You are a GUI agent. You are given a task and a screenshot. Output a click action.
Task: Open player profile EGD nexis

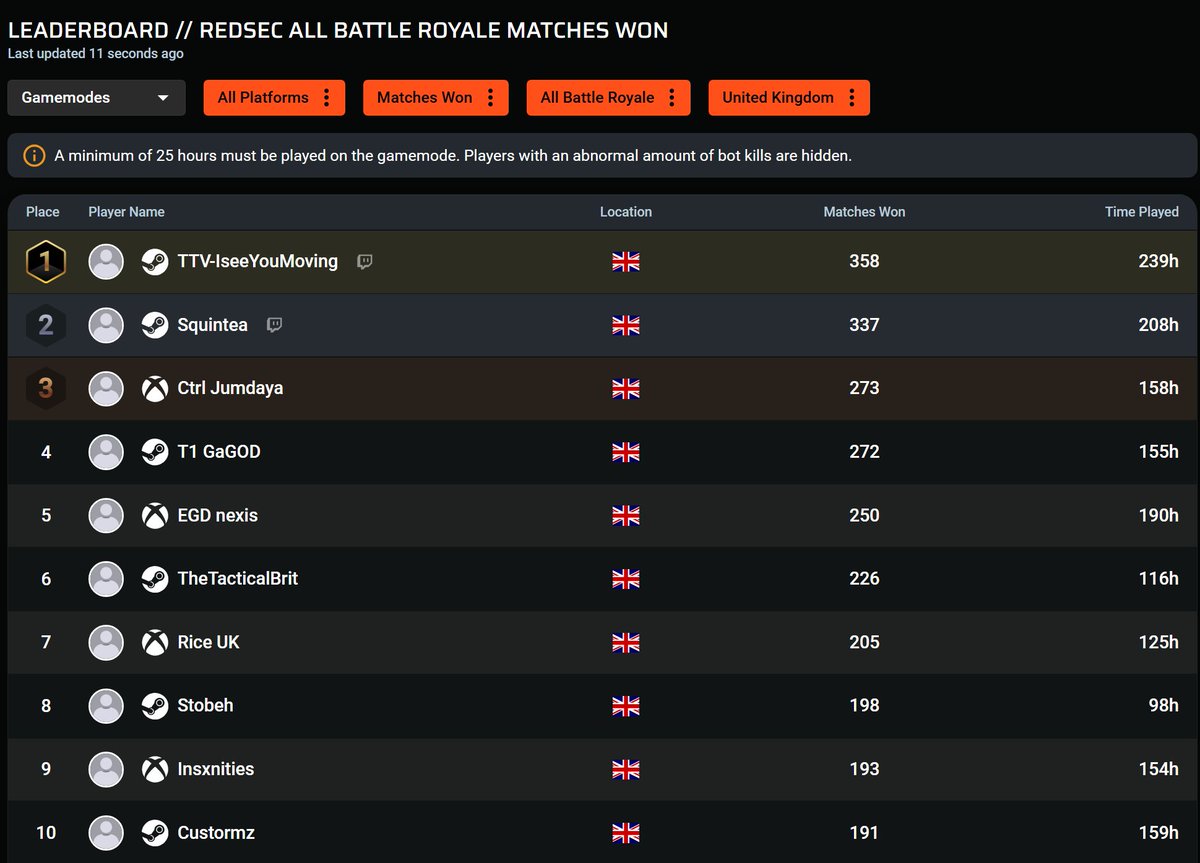pos(218,515)
